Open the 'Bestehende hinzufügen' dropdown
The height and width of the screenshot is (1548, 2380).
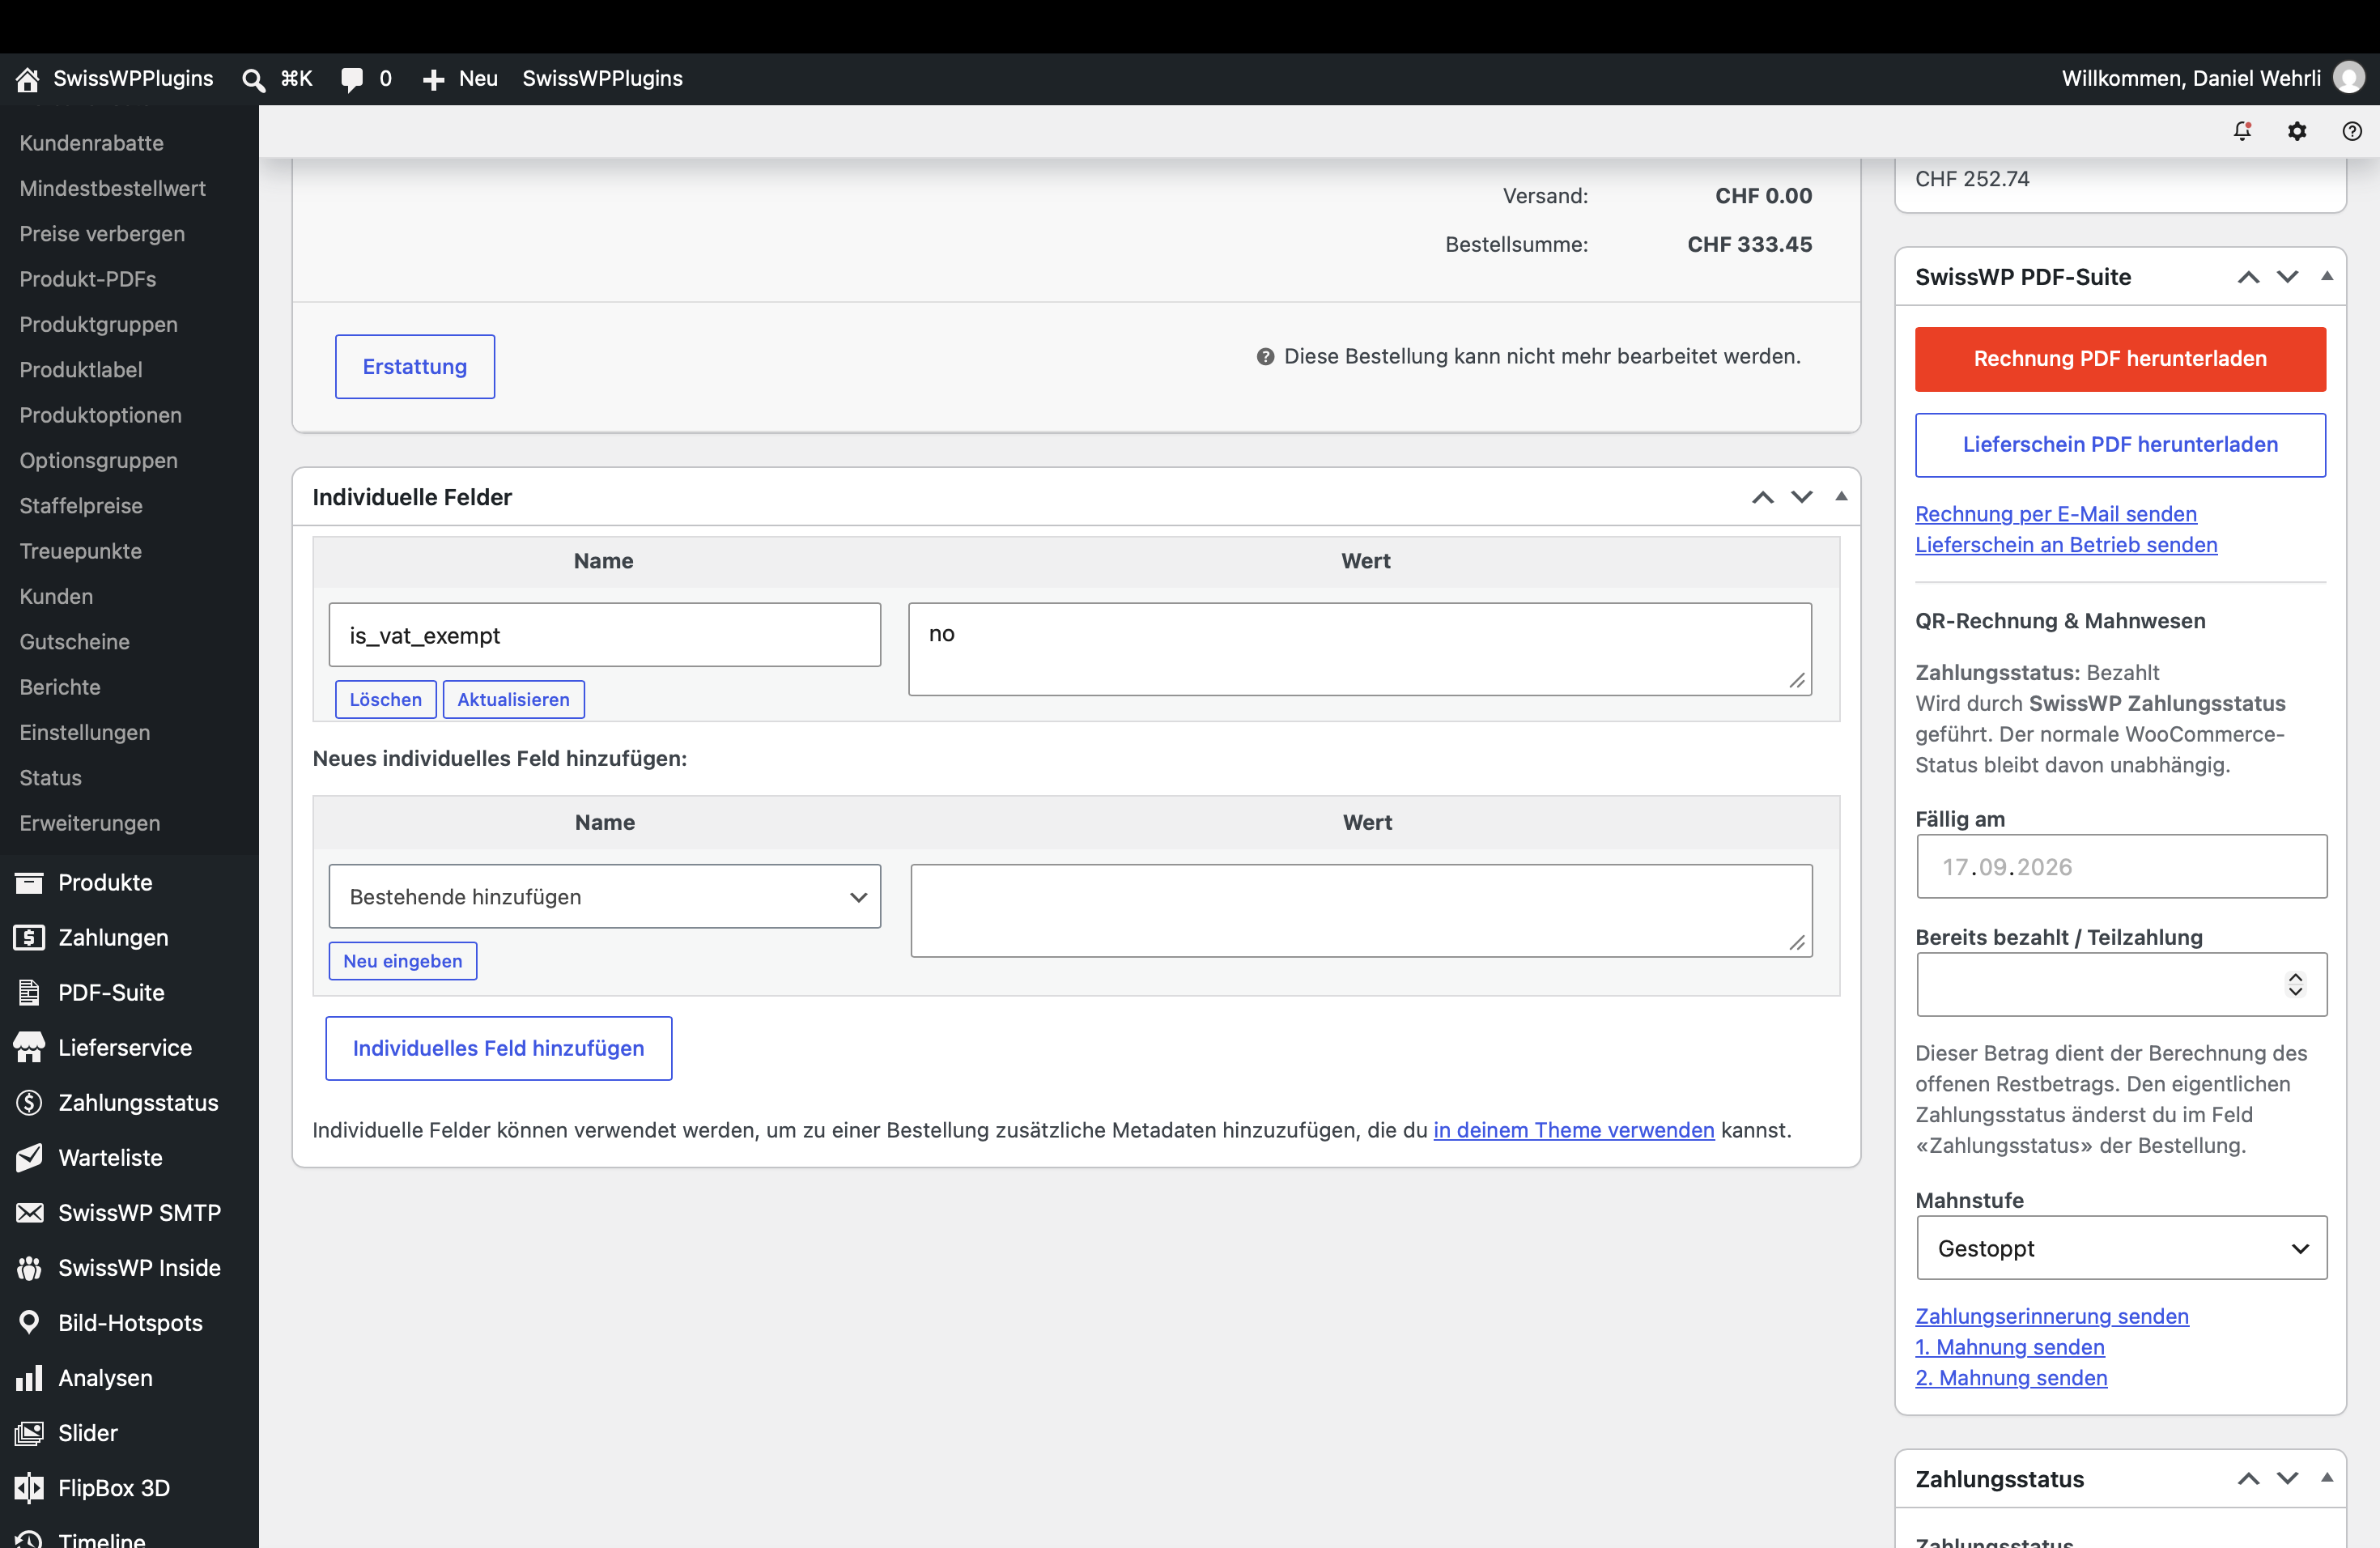(604, 896)
